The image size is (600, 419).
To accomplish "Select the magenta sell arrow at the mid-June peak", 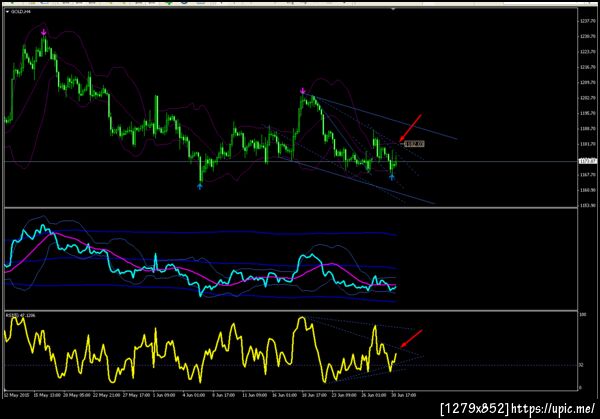I will 303,91.
